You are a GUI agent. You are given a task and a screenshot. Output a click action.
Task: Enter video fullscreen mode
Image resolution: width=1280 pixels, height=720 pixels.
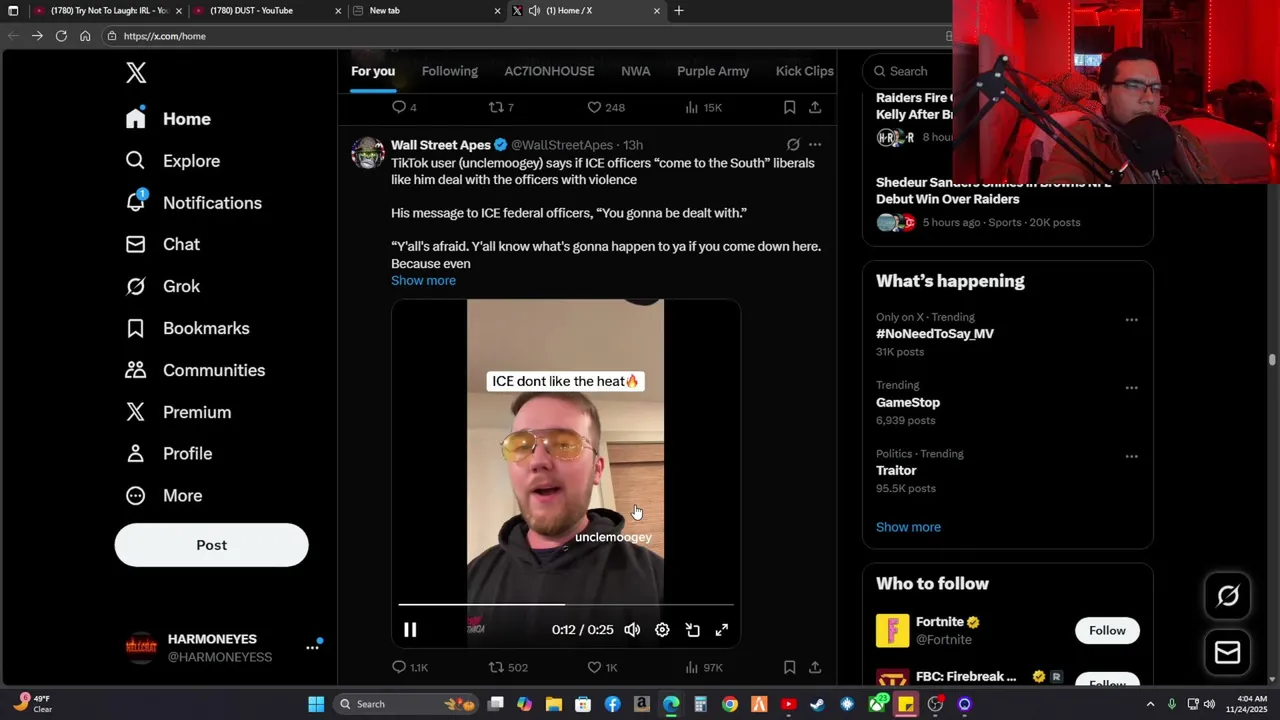[x=722, y=630]
